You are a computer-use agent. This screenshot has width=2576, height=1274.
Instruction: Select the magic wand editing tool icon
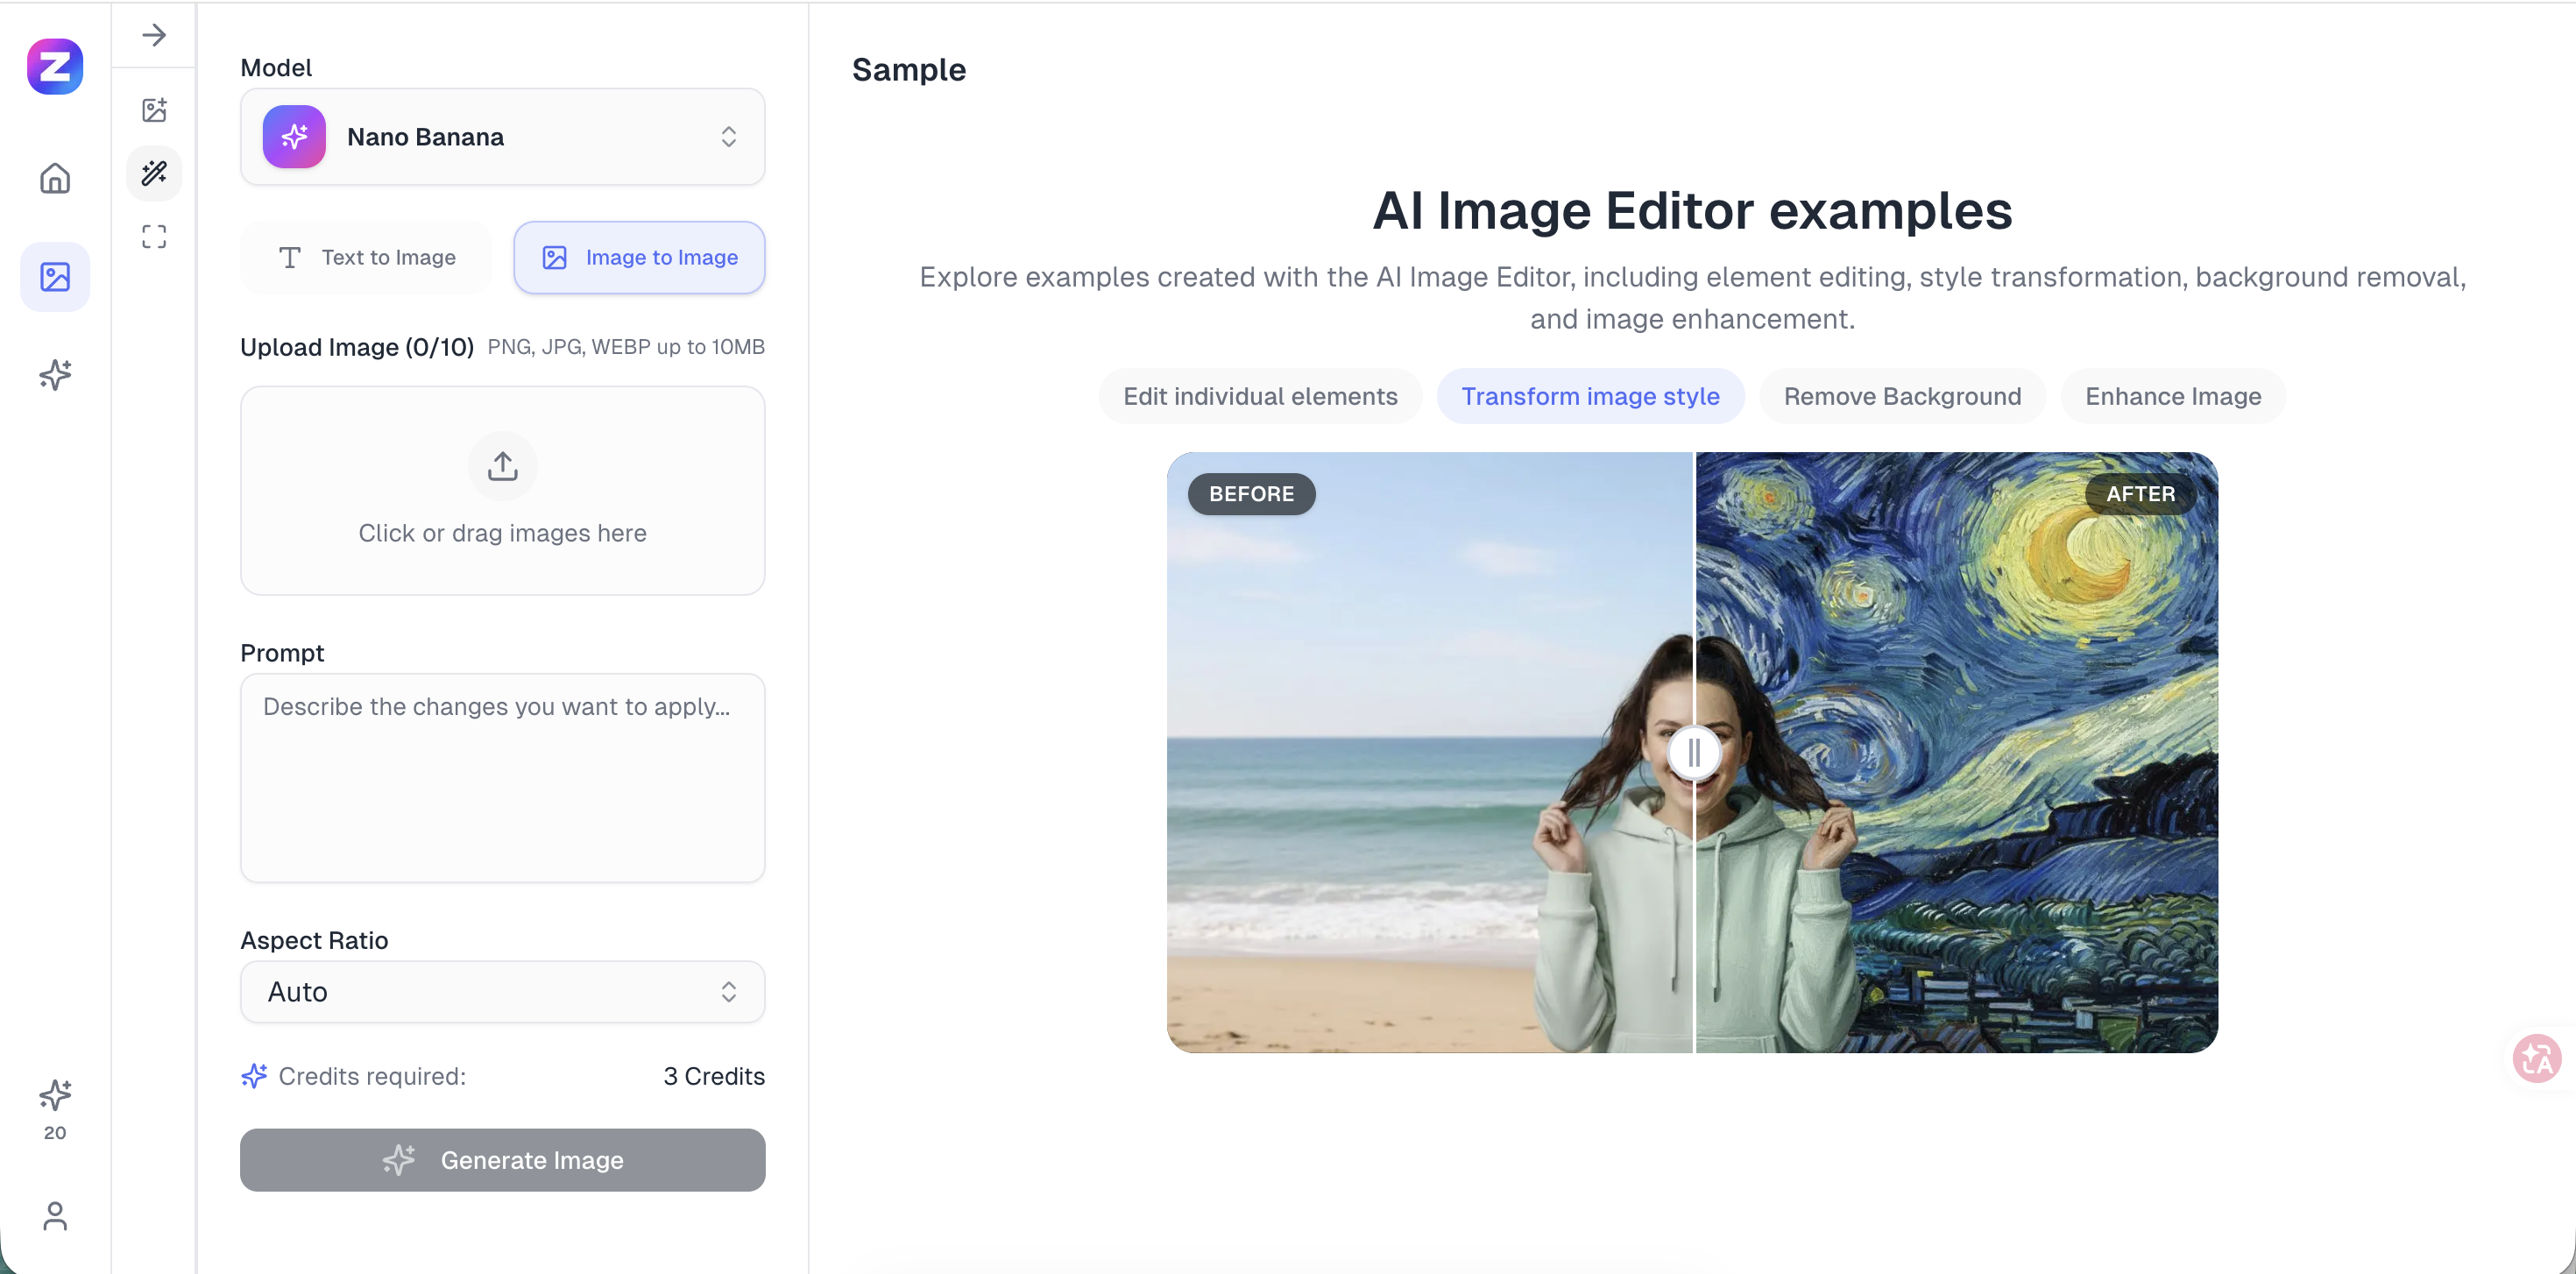(x=154, y=173)
